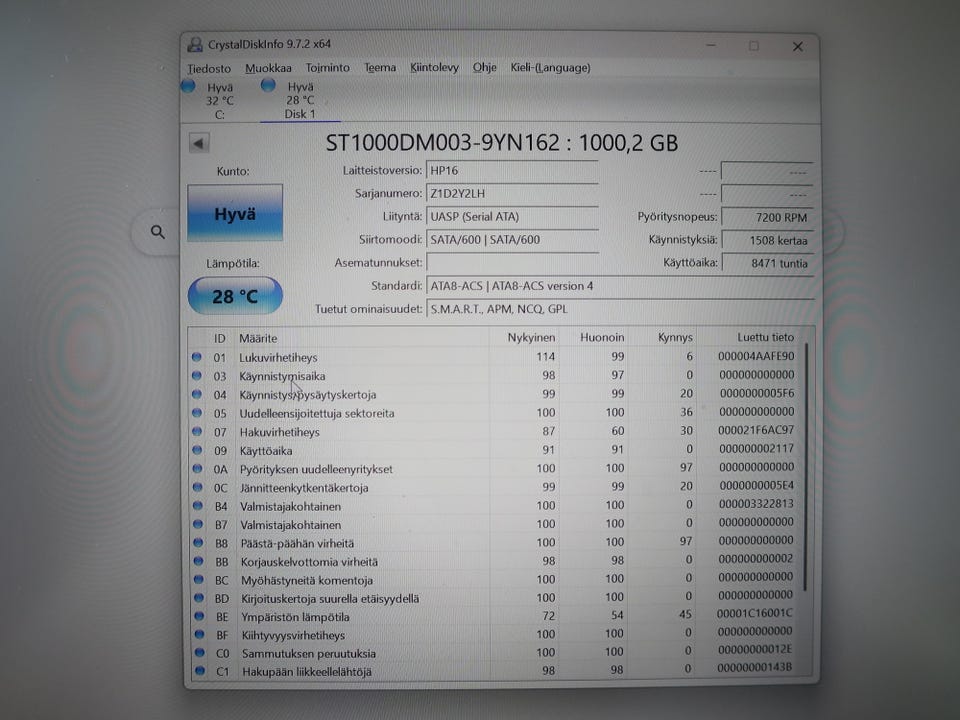Click the status dot for row B4
The width and height of the screenshot is (960, 720).
[198, 506]
